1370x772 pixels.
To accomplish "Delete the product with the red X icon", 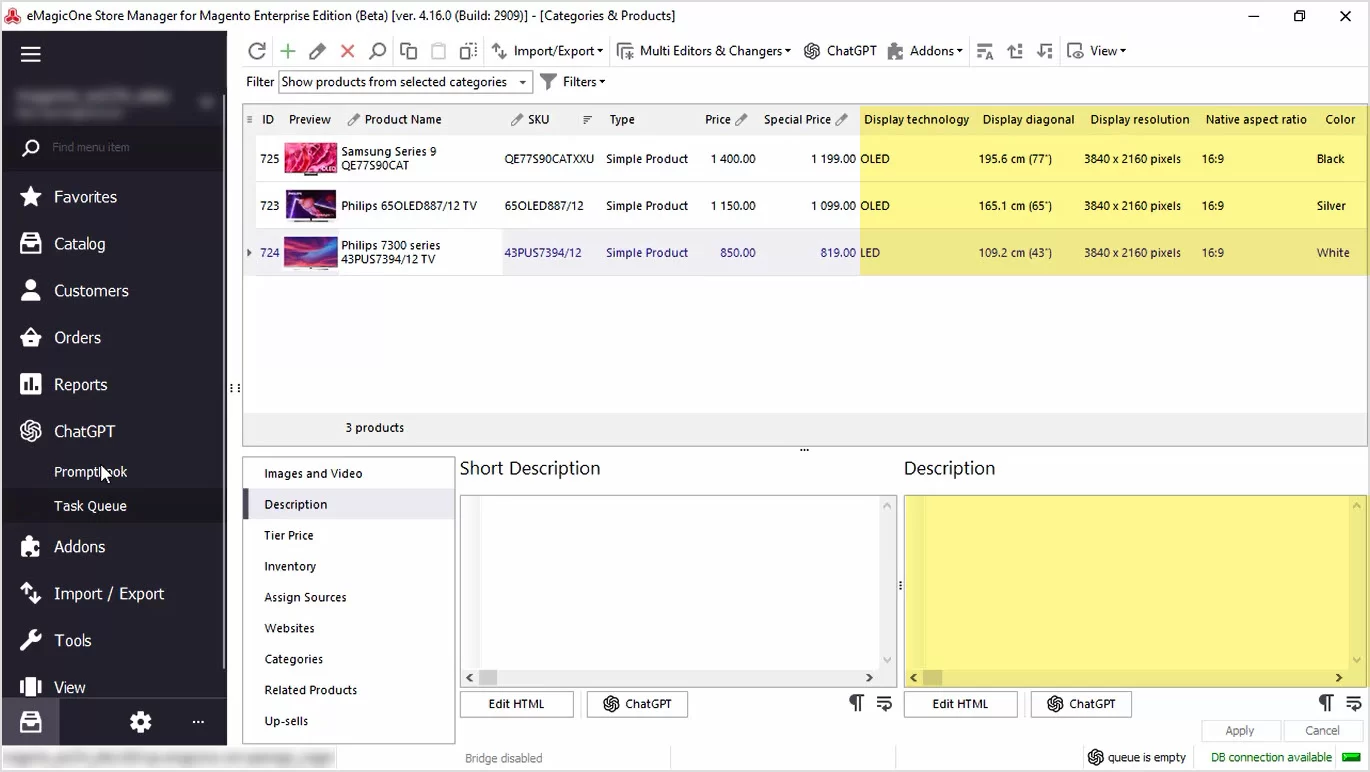I will coord(347,51).
